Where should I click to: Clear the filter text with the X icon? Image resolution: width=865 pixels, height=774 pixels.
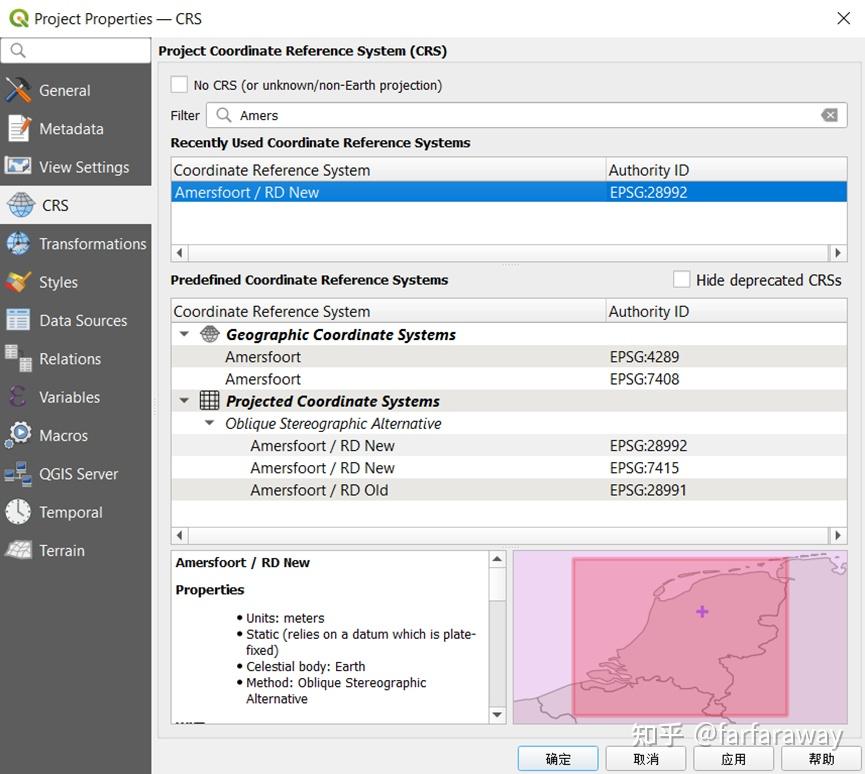click(x=829, y=115)
